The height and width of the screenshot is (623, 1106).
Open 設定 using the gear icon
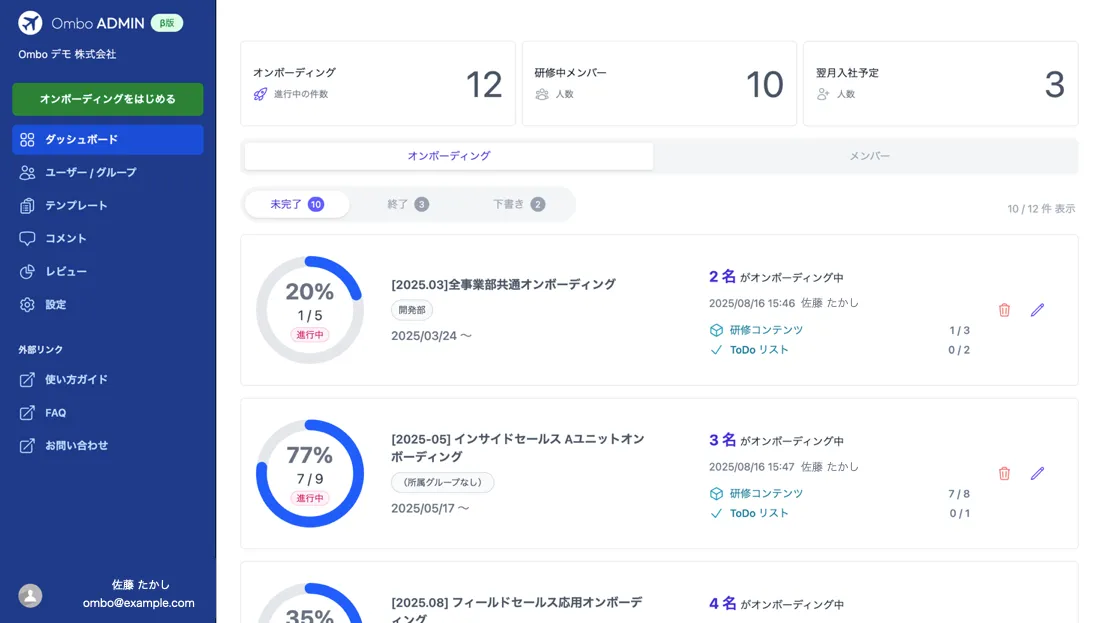point(28,304)
